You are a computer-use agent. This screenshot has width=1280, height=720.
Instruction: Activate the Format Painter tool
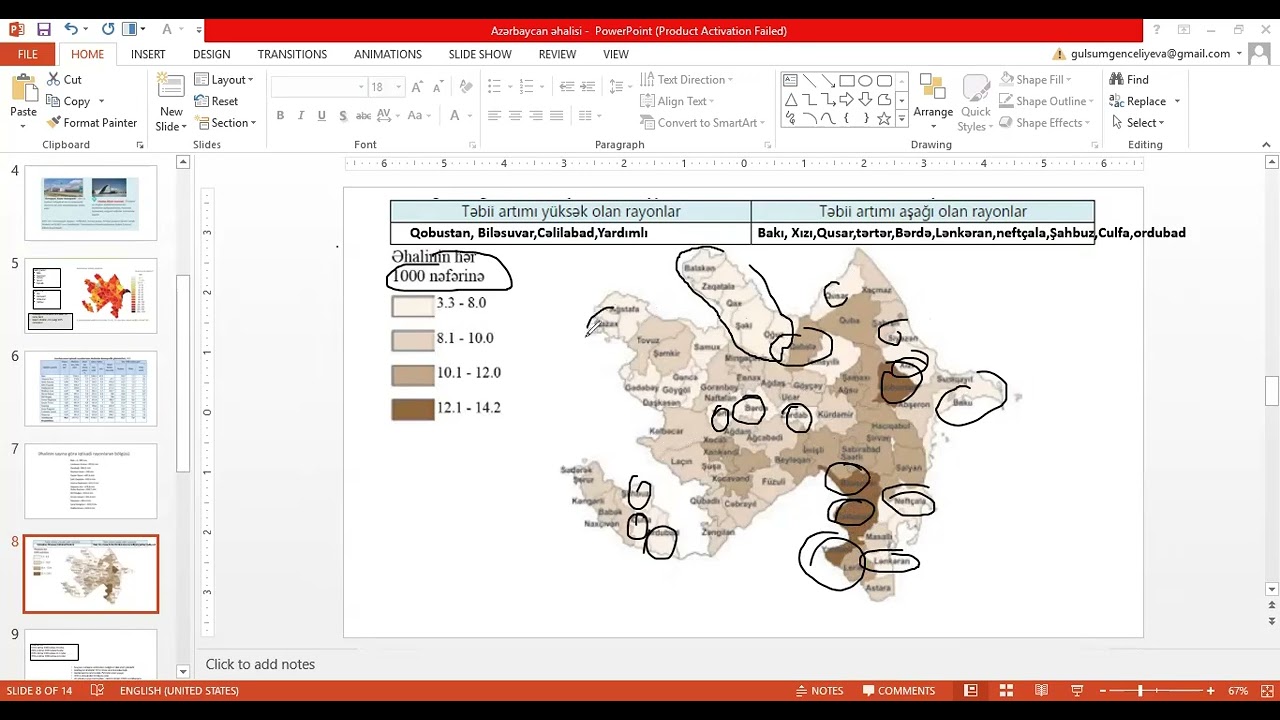[91, 122]
